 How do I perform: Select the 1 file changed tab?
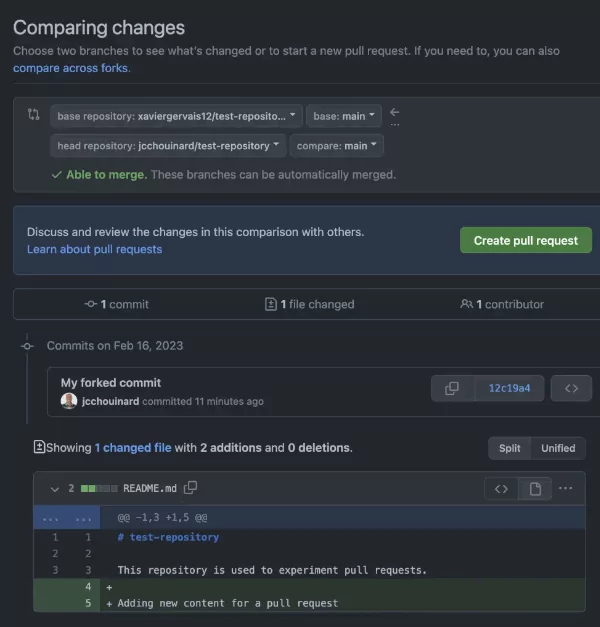[x=309, y=304]
